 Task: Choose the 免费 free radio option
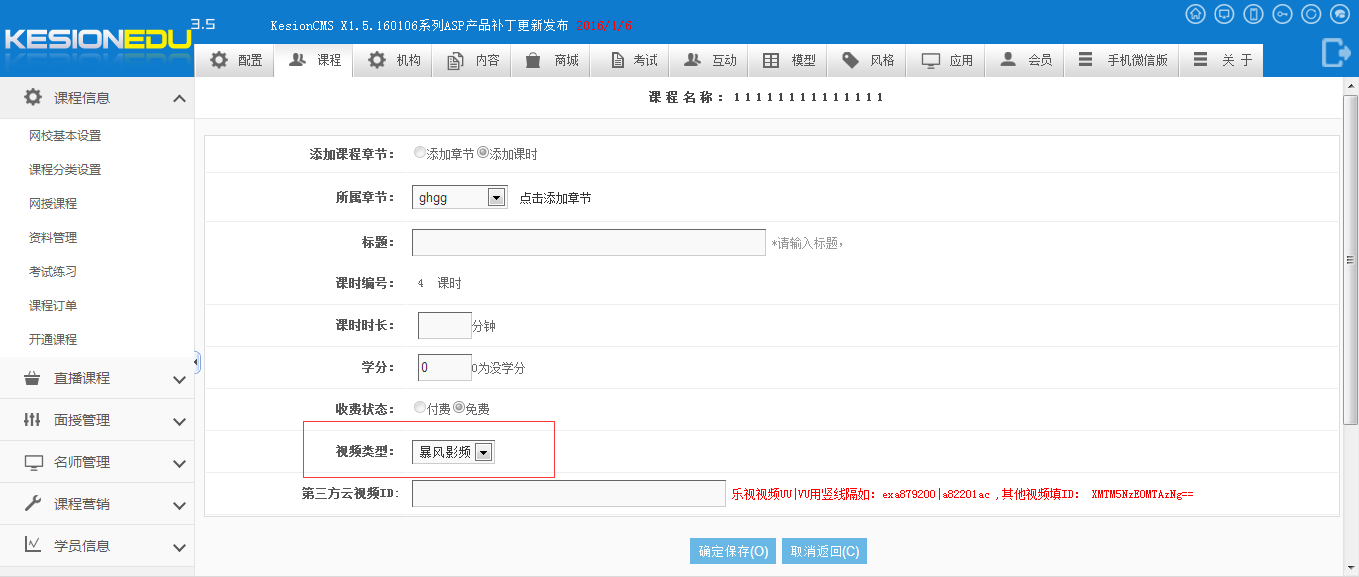[459, 408]
